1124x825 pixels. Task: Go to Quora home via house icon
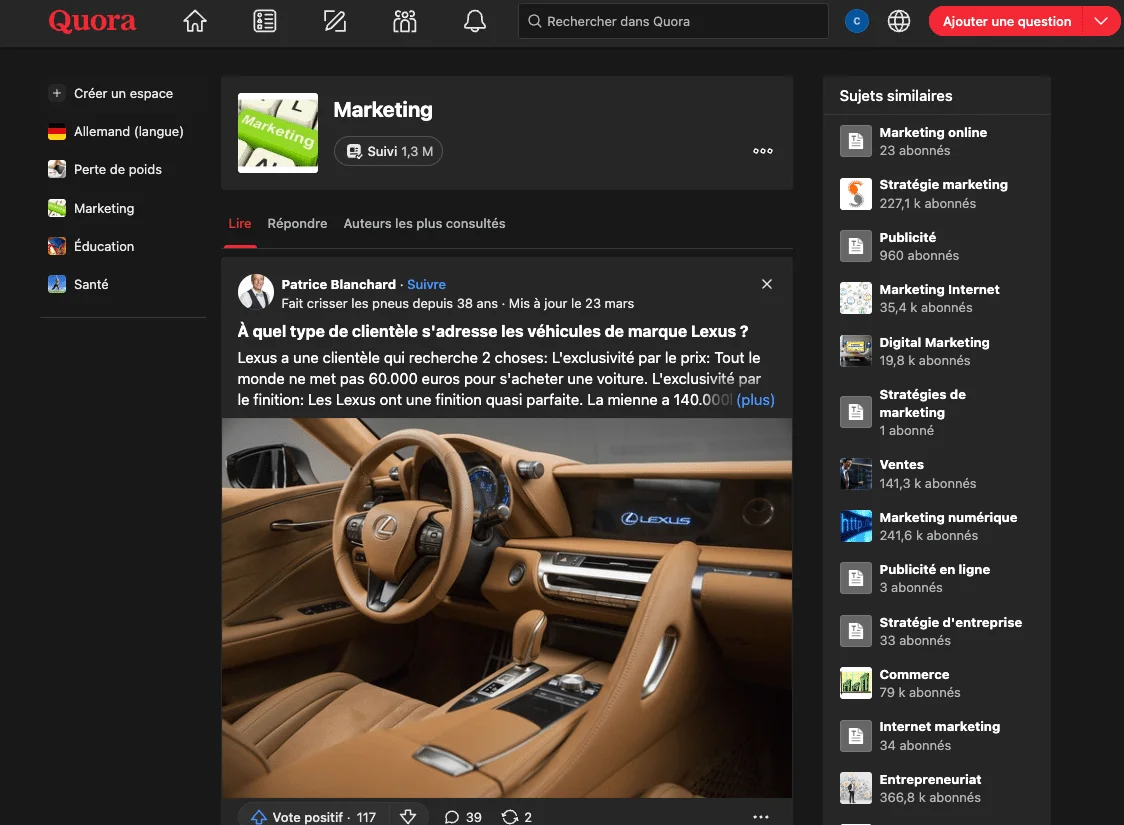click(x=194, y=22)
